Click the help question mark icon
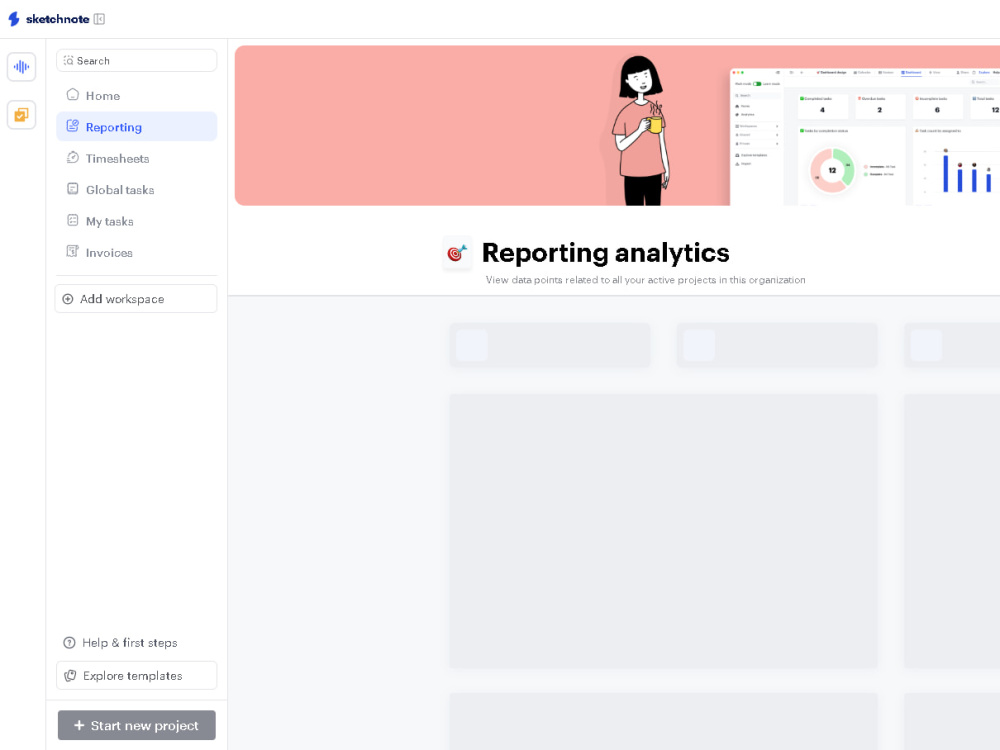This screenshot has width=1000, height=750. click(x=69, y=643)
